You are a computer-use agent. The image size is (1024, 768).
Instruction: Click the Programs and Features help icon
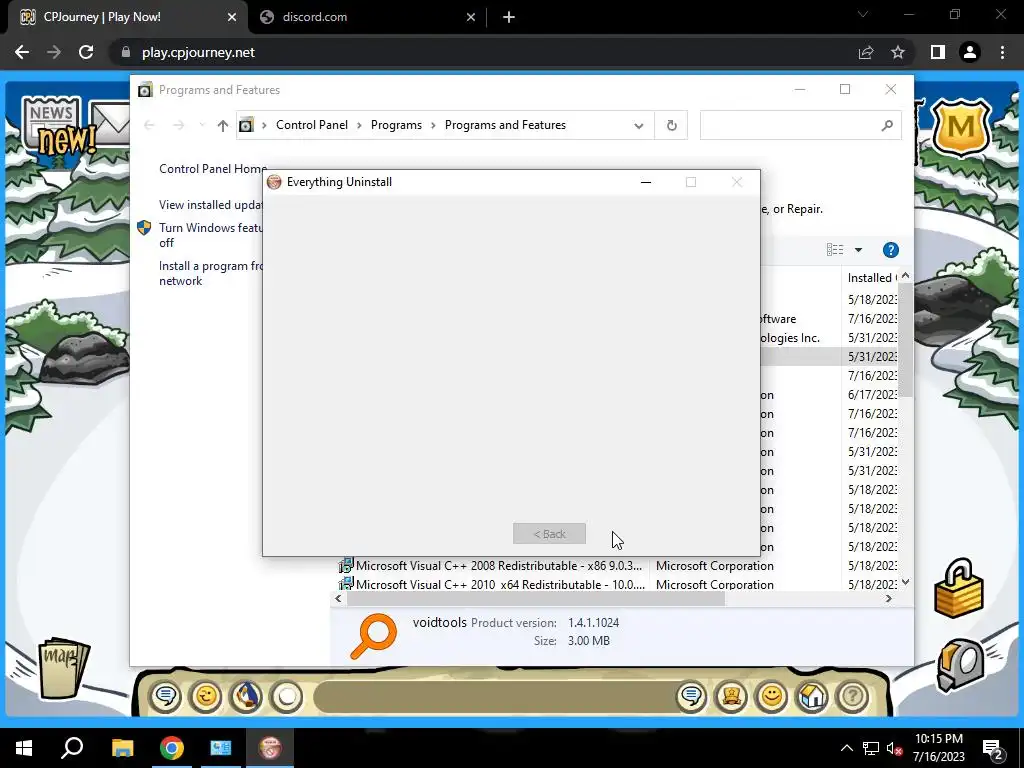click(x=891, y=250)
